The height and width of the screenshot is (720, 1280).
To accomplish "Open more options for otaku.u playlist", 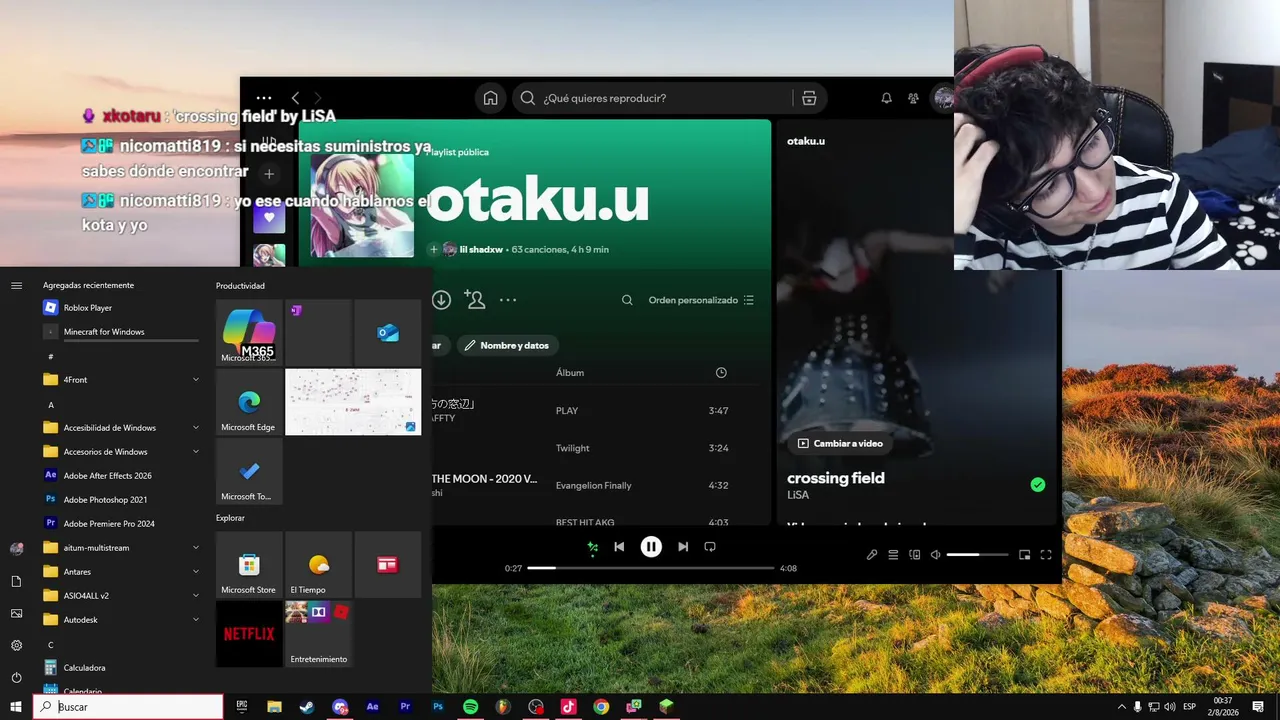I will click(x=508, y=300).
